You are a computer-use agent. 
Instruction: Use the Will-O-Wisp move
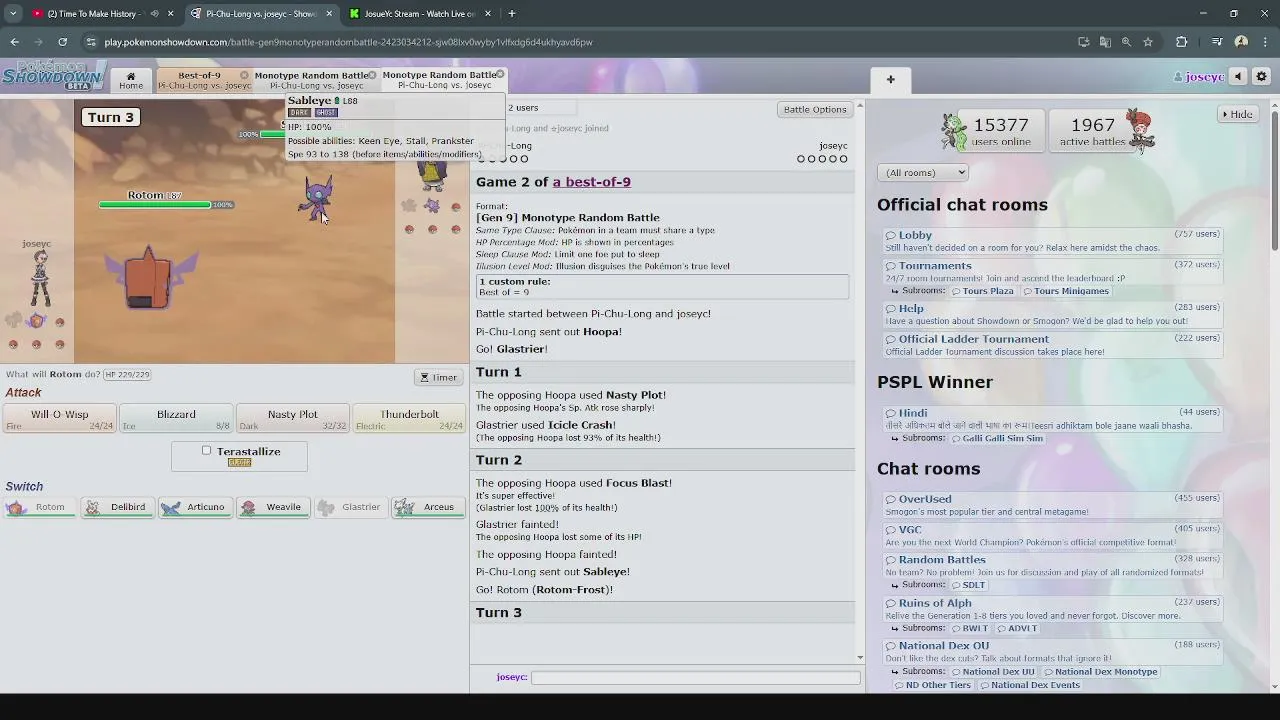click(x=60, y=419)
